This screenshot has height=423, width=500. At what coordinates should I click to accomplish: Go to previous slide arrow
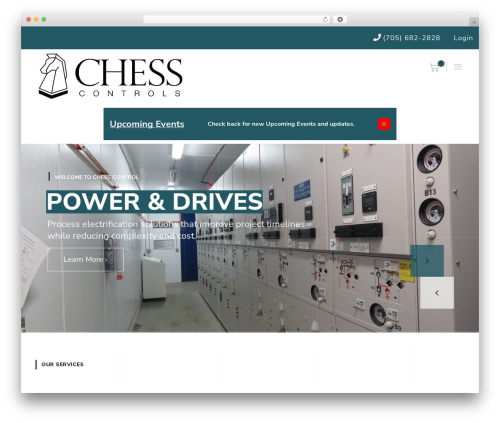coord(437,293)
